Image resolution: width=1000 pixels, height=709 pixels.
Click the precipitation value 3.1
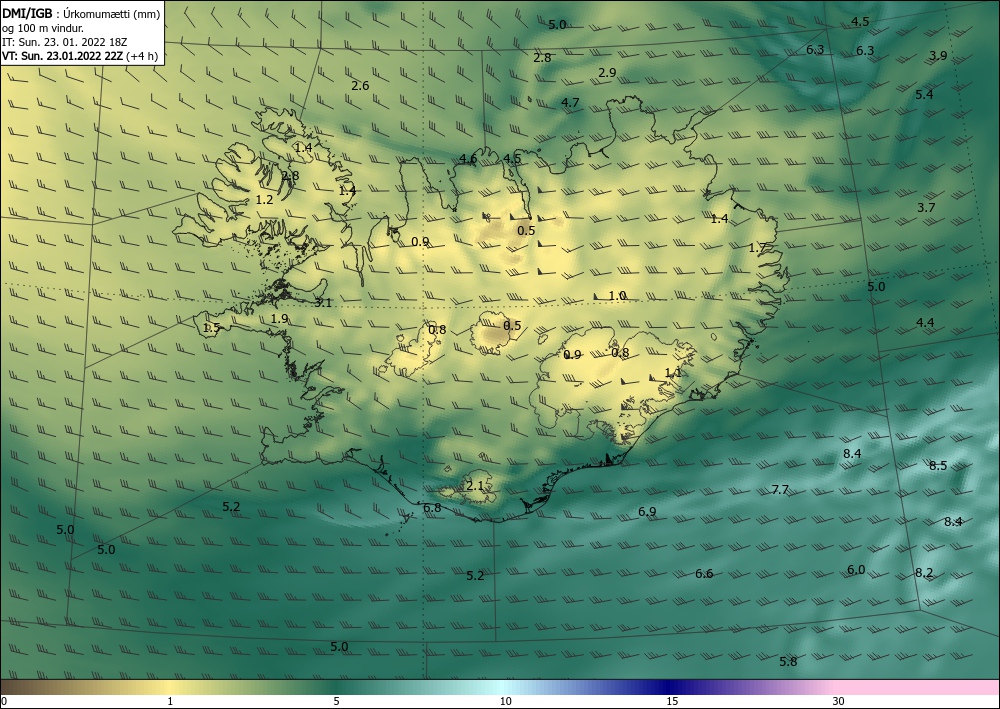point(323,303)
